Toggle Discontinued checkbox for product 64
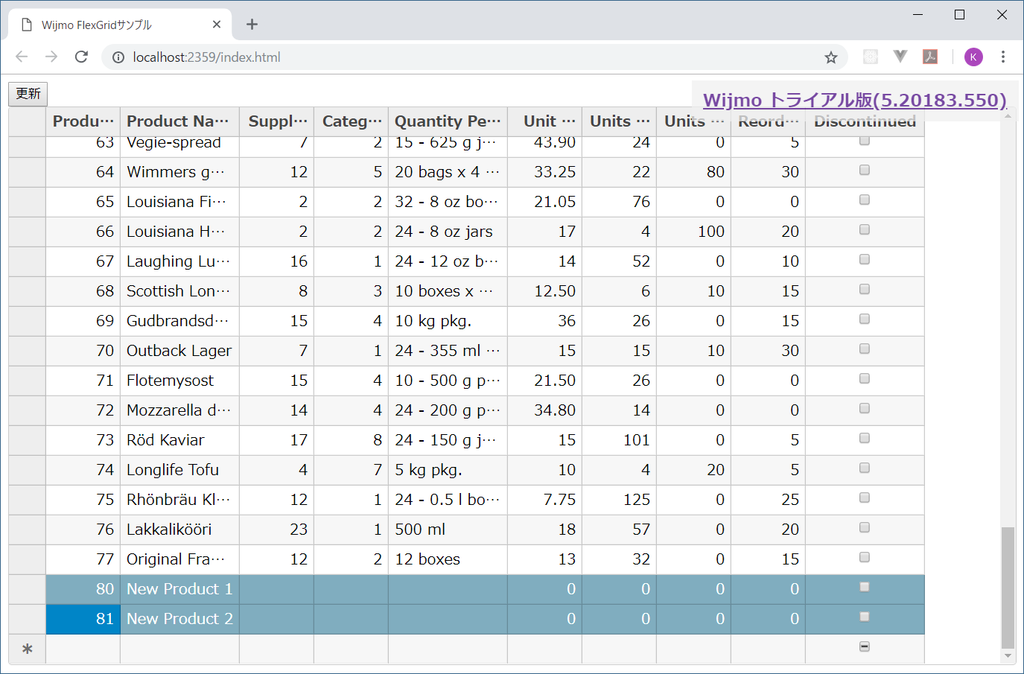Viewport: 1024px width, 674px height. [865, 170]
